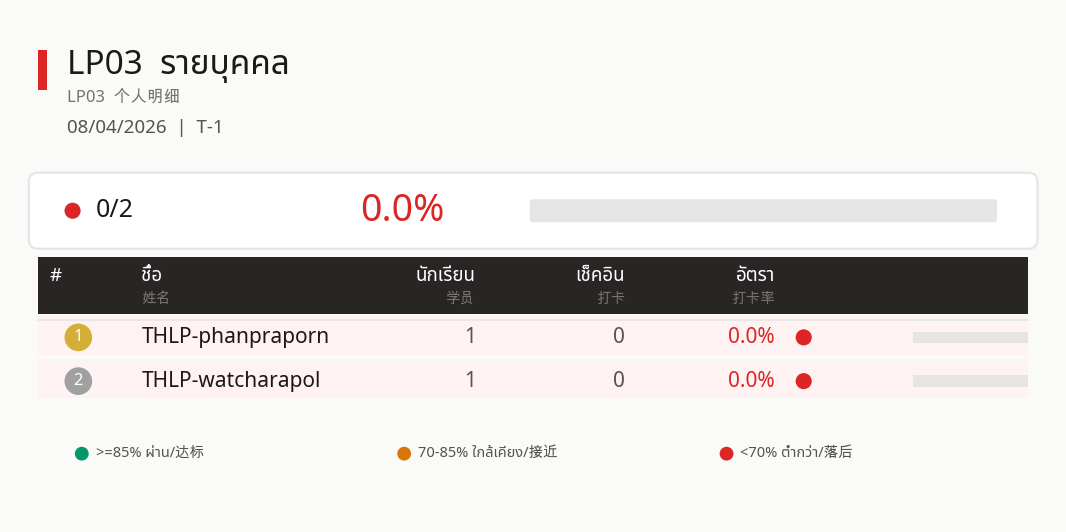This screenshot has height=532, width=1066.
Task: Click orange legend dot for 70-85%
Action: coord(404,453)
